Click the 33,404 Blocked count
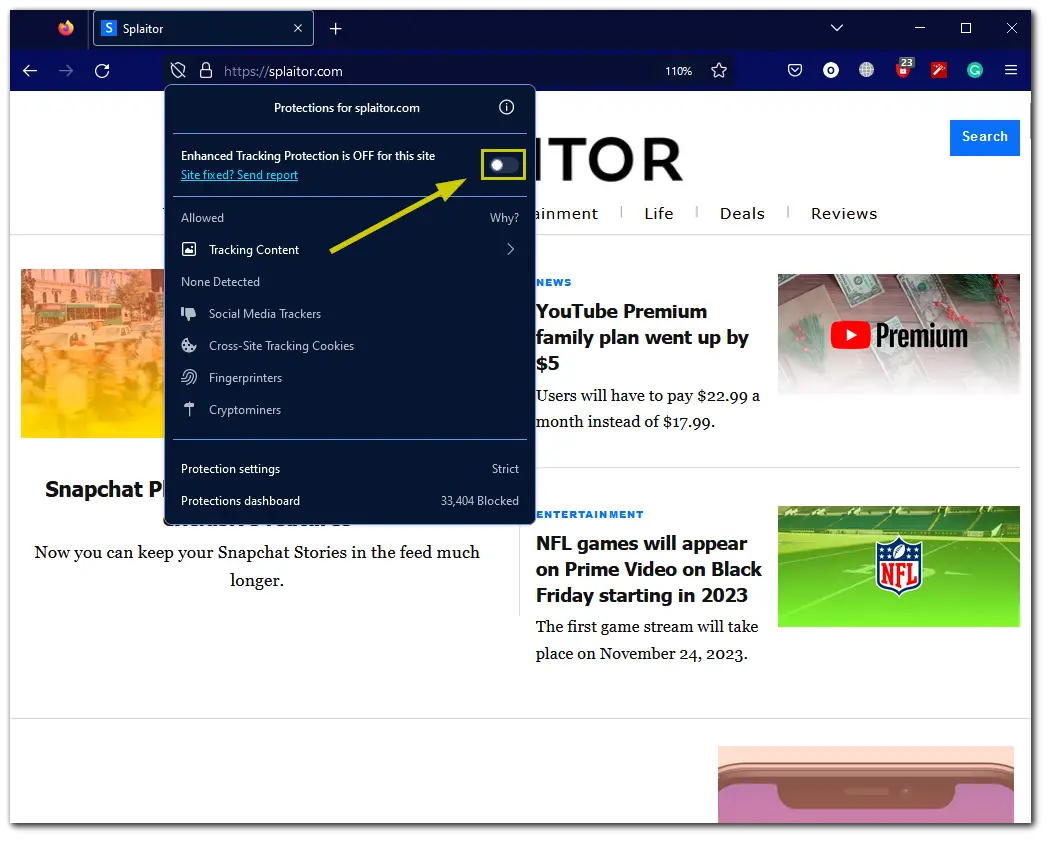The width and height of the screenshot is (1049, 841). point(480,501)
